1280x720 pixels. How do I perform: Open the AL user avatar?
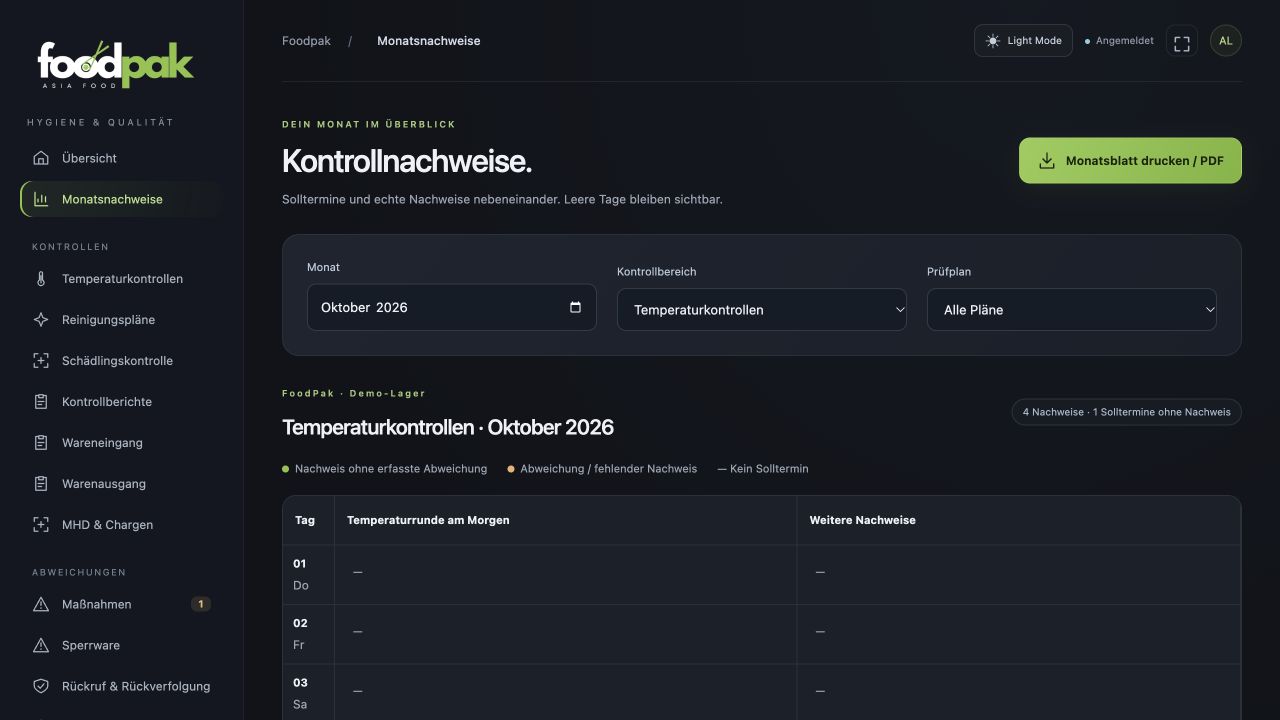point(1226,41)
